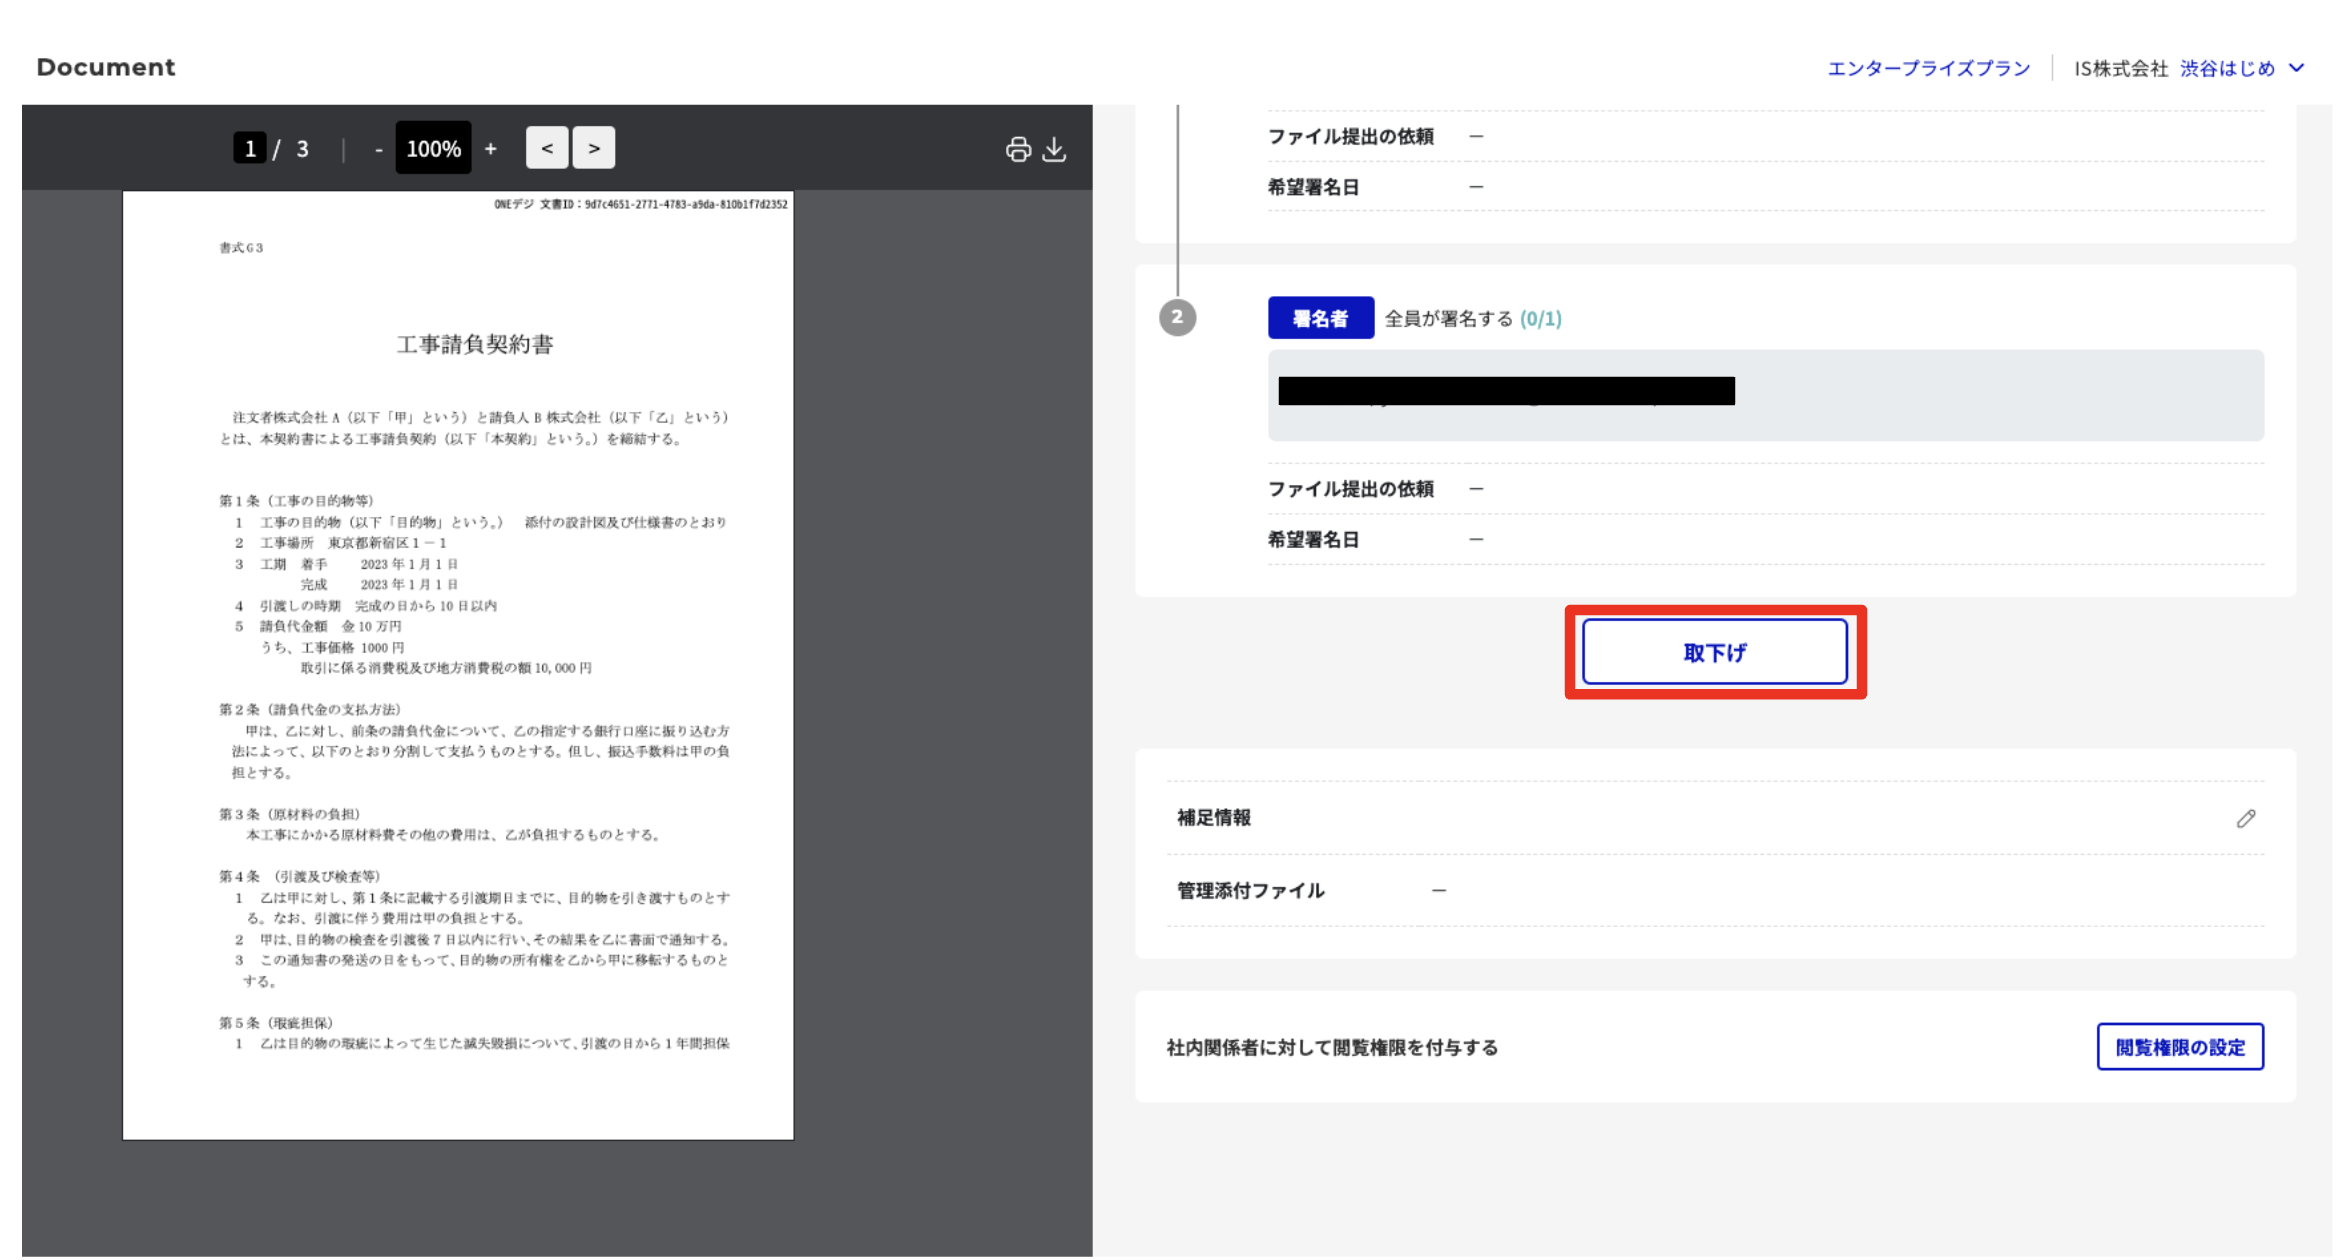2346x1260 pixels.
Task: Open the エンタープライズプラン link
Action: [1928, 68]
